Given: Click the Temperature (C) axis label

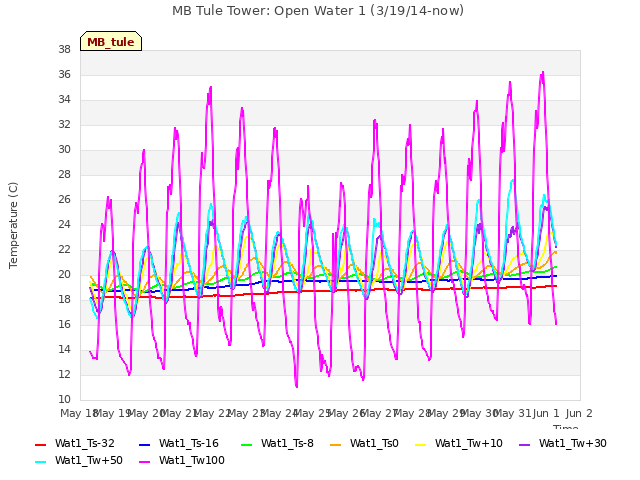Looking at the screenshot, I should [13, 225].
